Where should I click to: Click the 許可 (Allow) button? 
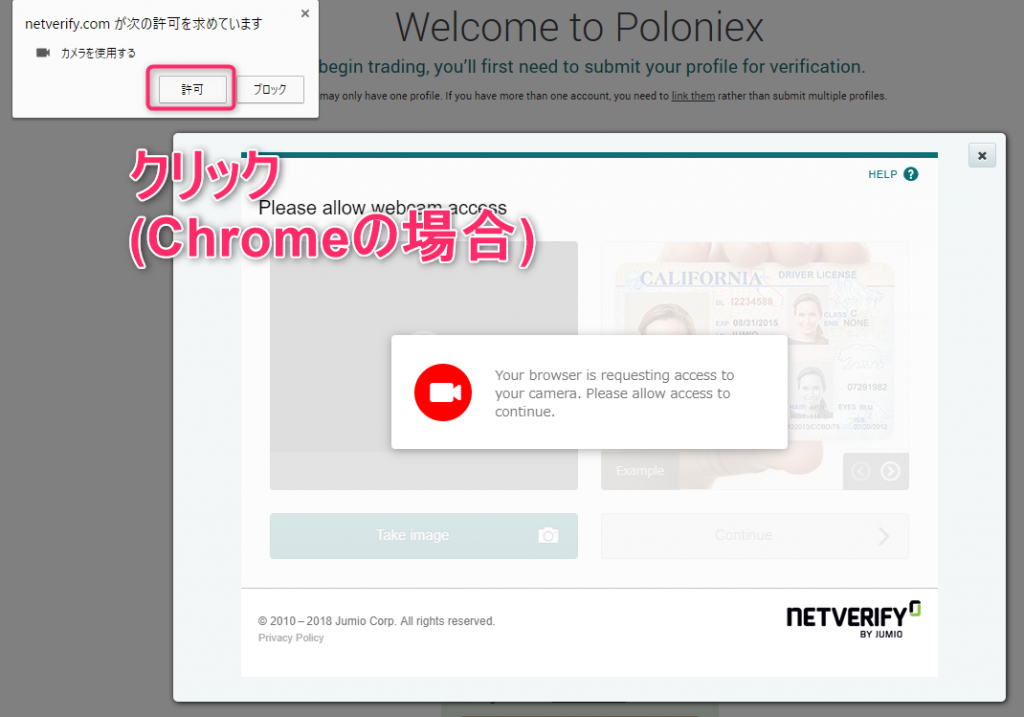point(192,90)
